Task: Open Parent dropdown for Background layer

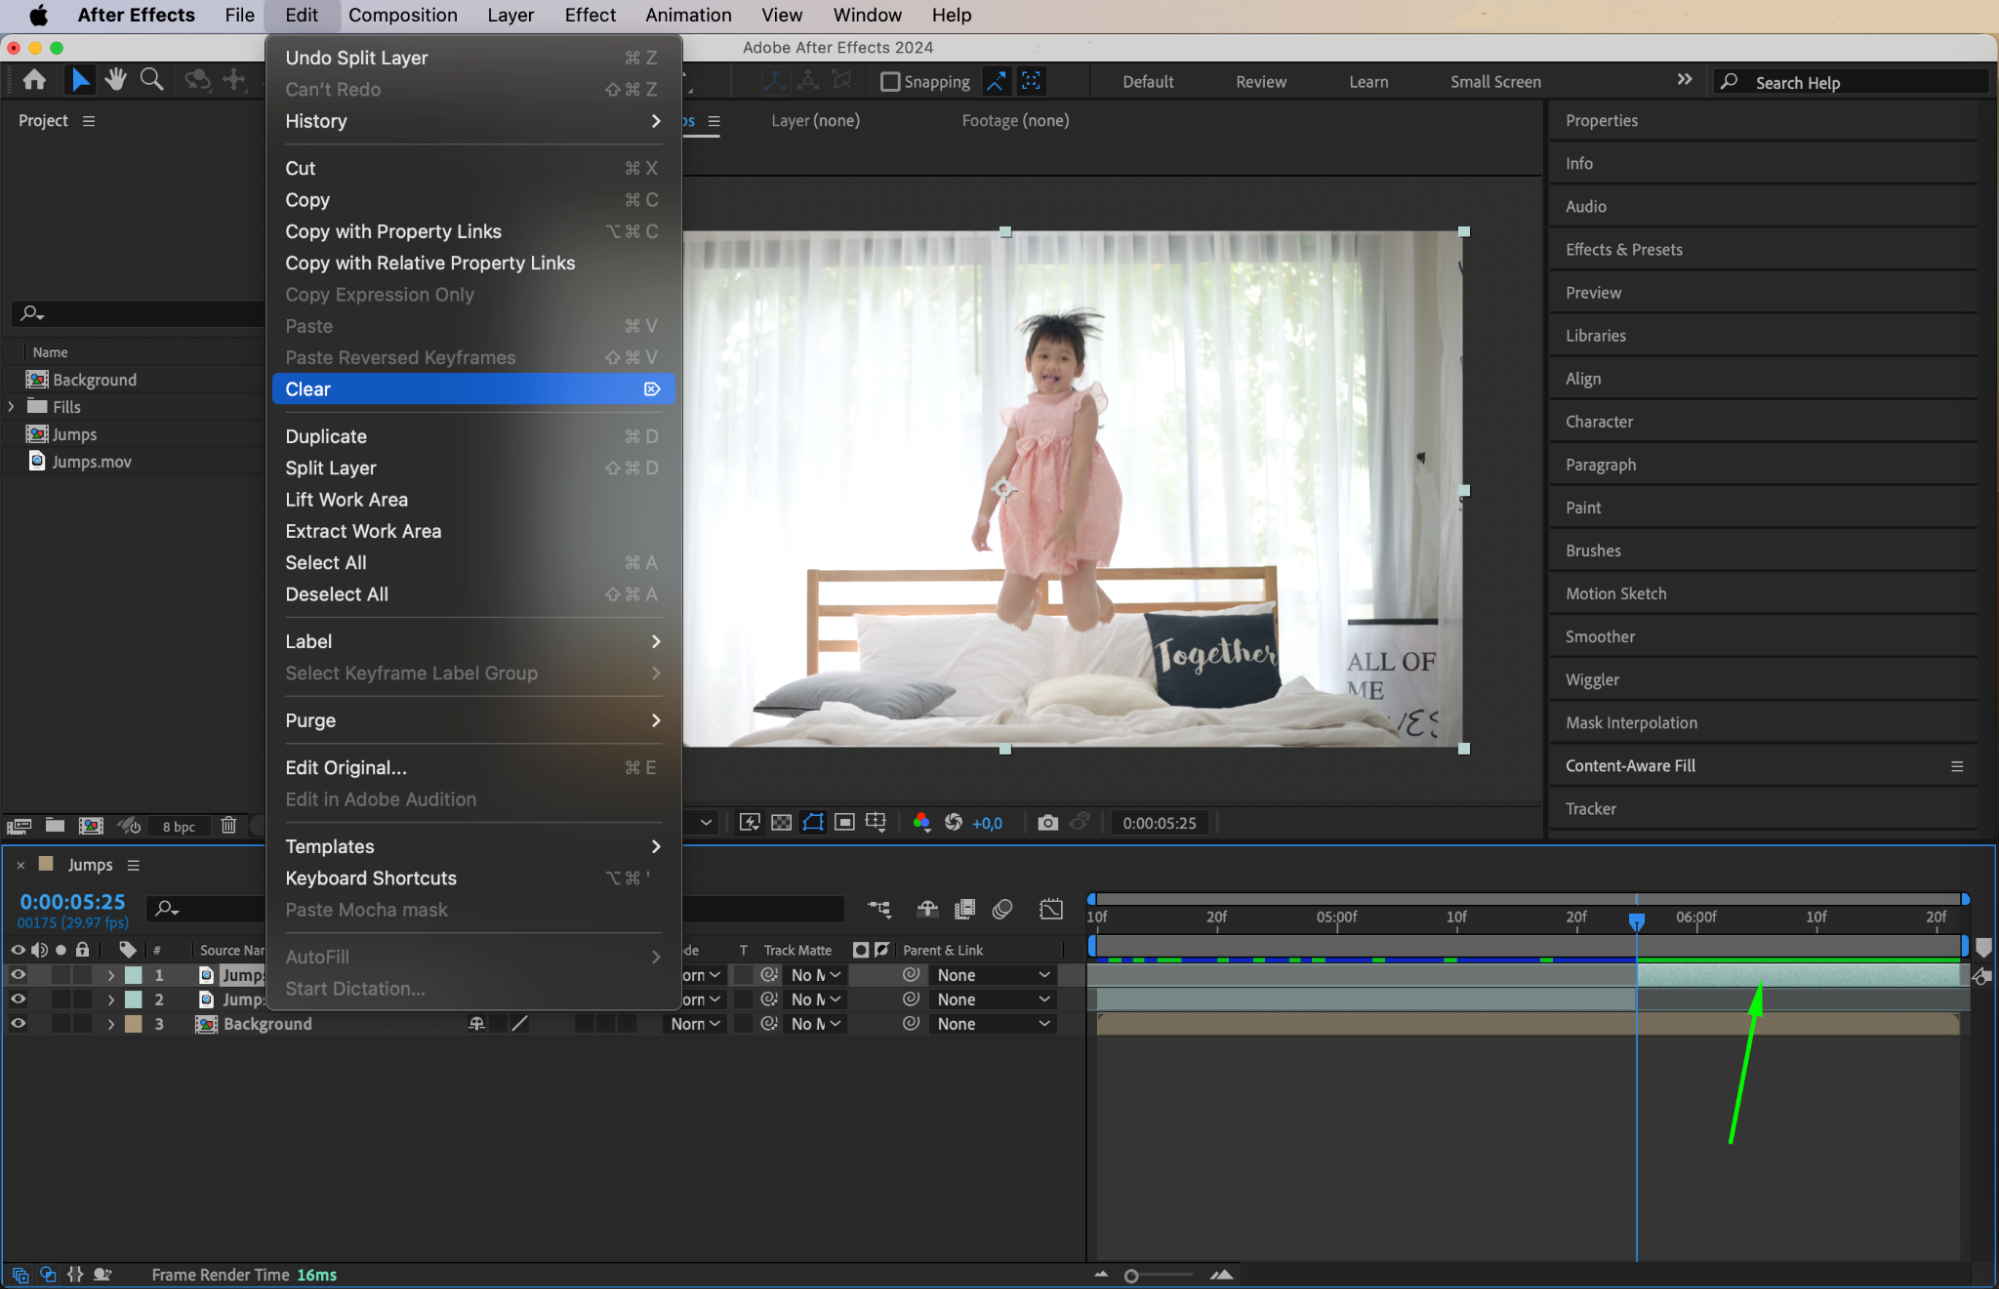Action: point(992,1024)
